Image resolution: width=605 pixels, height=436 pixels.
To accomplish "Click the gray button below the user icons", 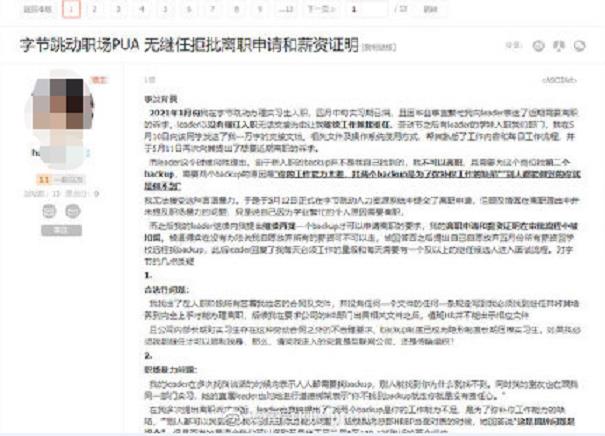I will [x=60, y=230].
